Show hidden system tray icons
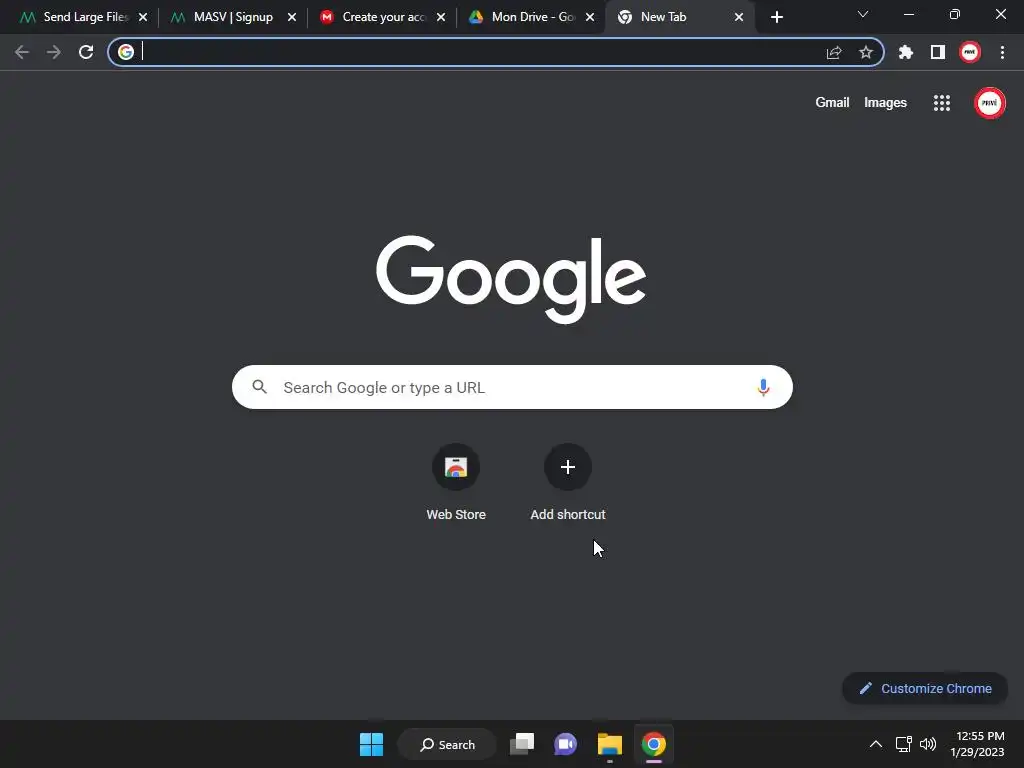Screen dimensions: 1024x768 tap(876, 744)
